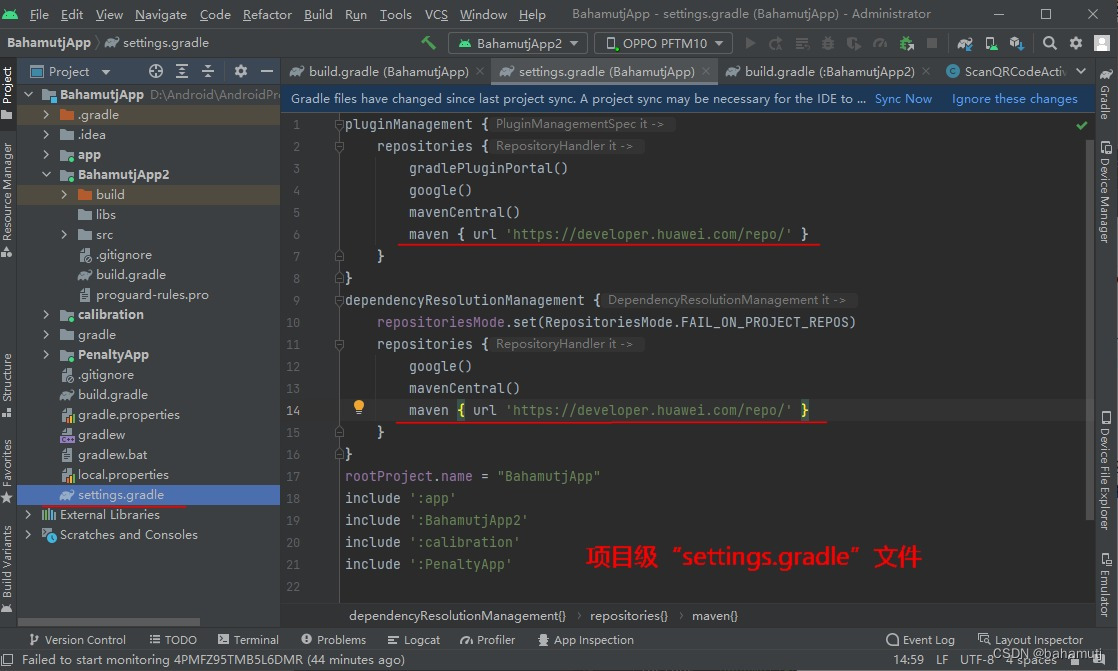Switch to build.gradle (:BahamutjApp2) tab

point(828,71)
